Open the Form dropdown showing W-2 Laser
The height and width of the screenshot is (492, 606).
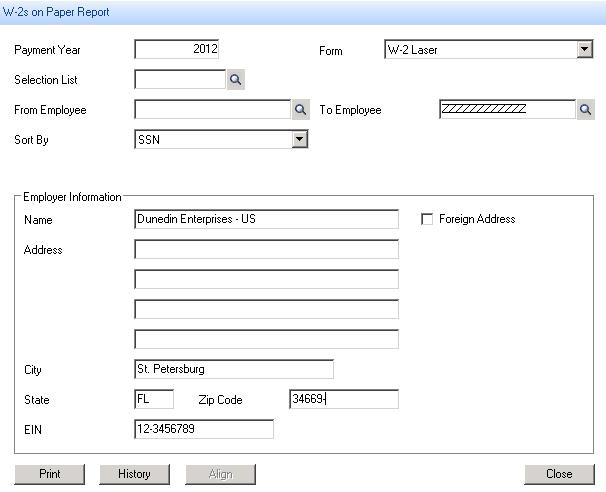(x=585, y=50)
